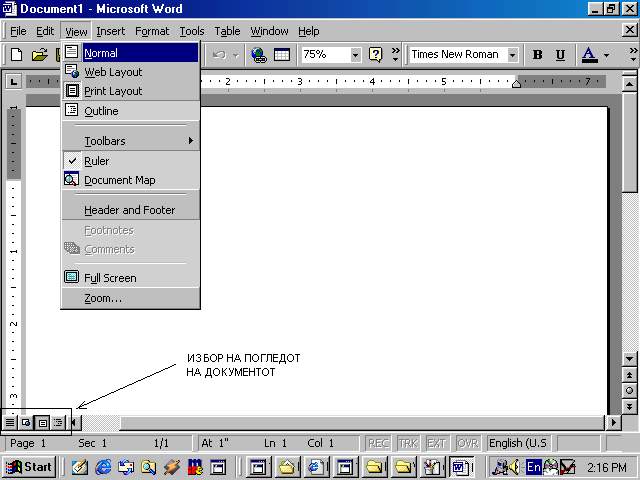Click the 75% zoom value field
The image size is (640, 480).
(326, 54)
